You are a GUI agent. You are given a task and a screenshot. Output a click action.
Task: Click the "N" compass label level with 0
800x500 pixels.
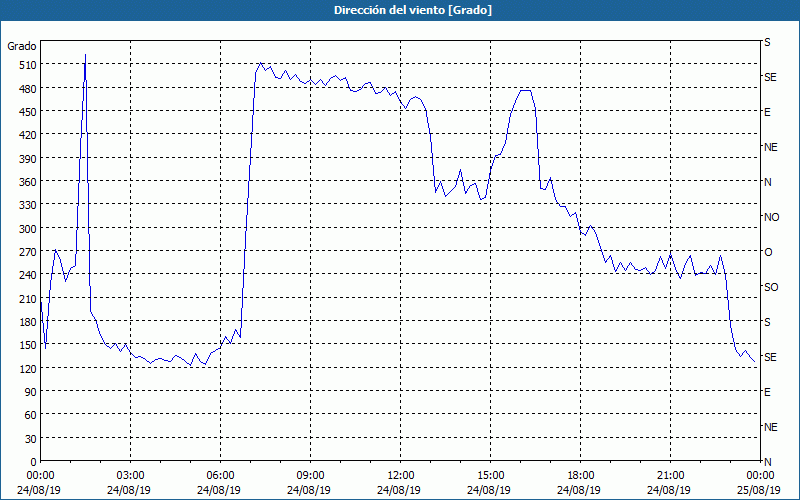(x=768, y=462)
